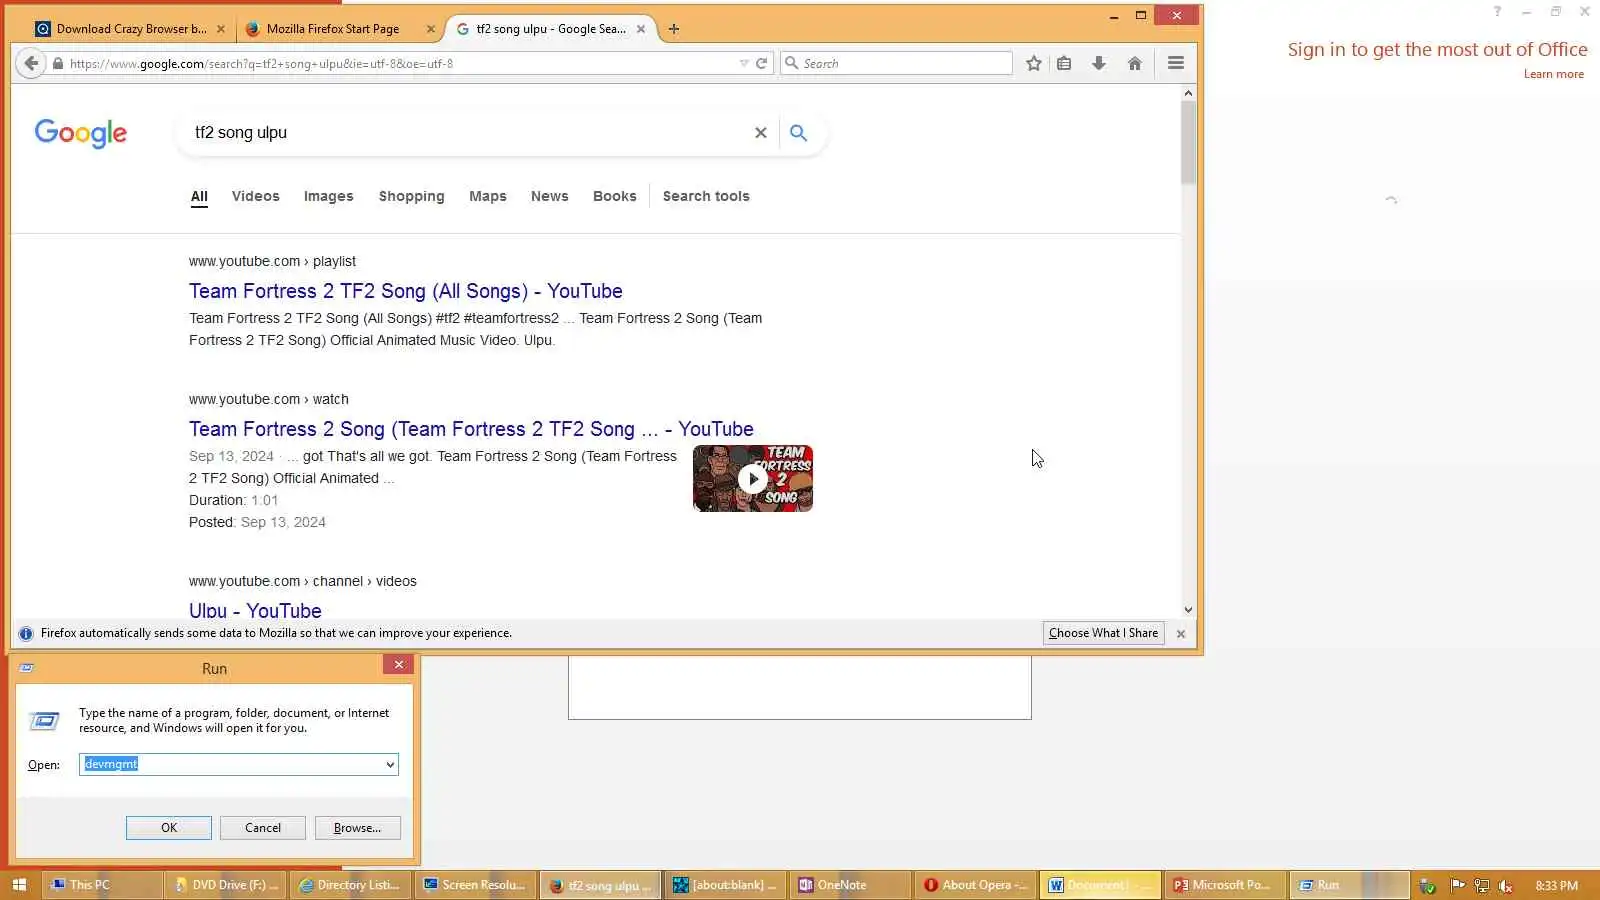Switch to the Directory Listing taskbar window
Viewport: 1600px width, 900px height.
(351, 885)
